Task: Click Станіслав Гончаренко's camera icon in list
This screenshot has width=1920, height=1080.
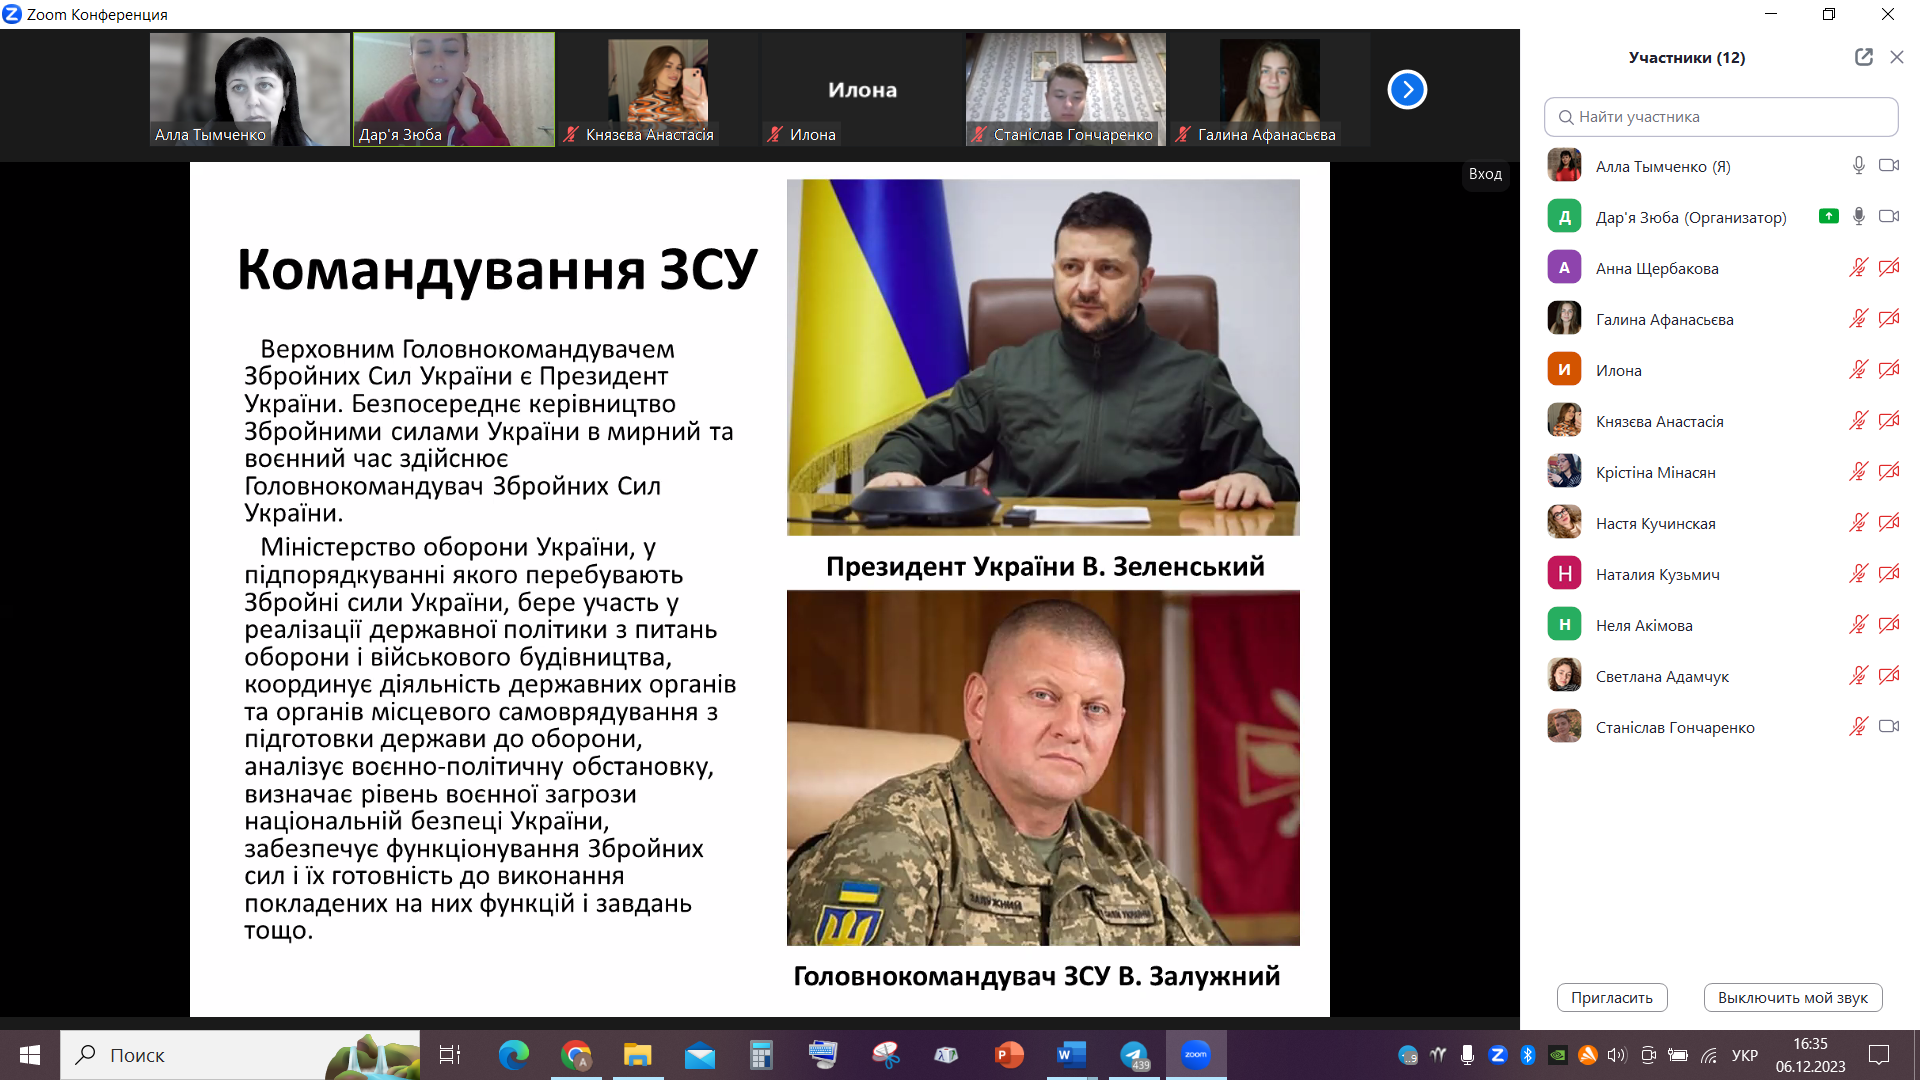Action: click(x=1888, y=727)
